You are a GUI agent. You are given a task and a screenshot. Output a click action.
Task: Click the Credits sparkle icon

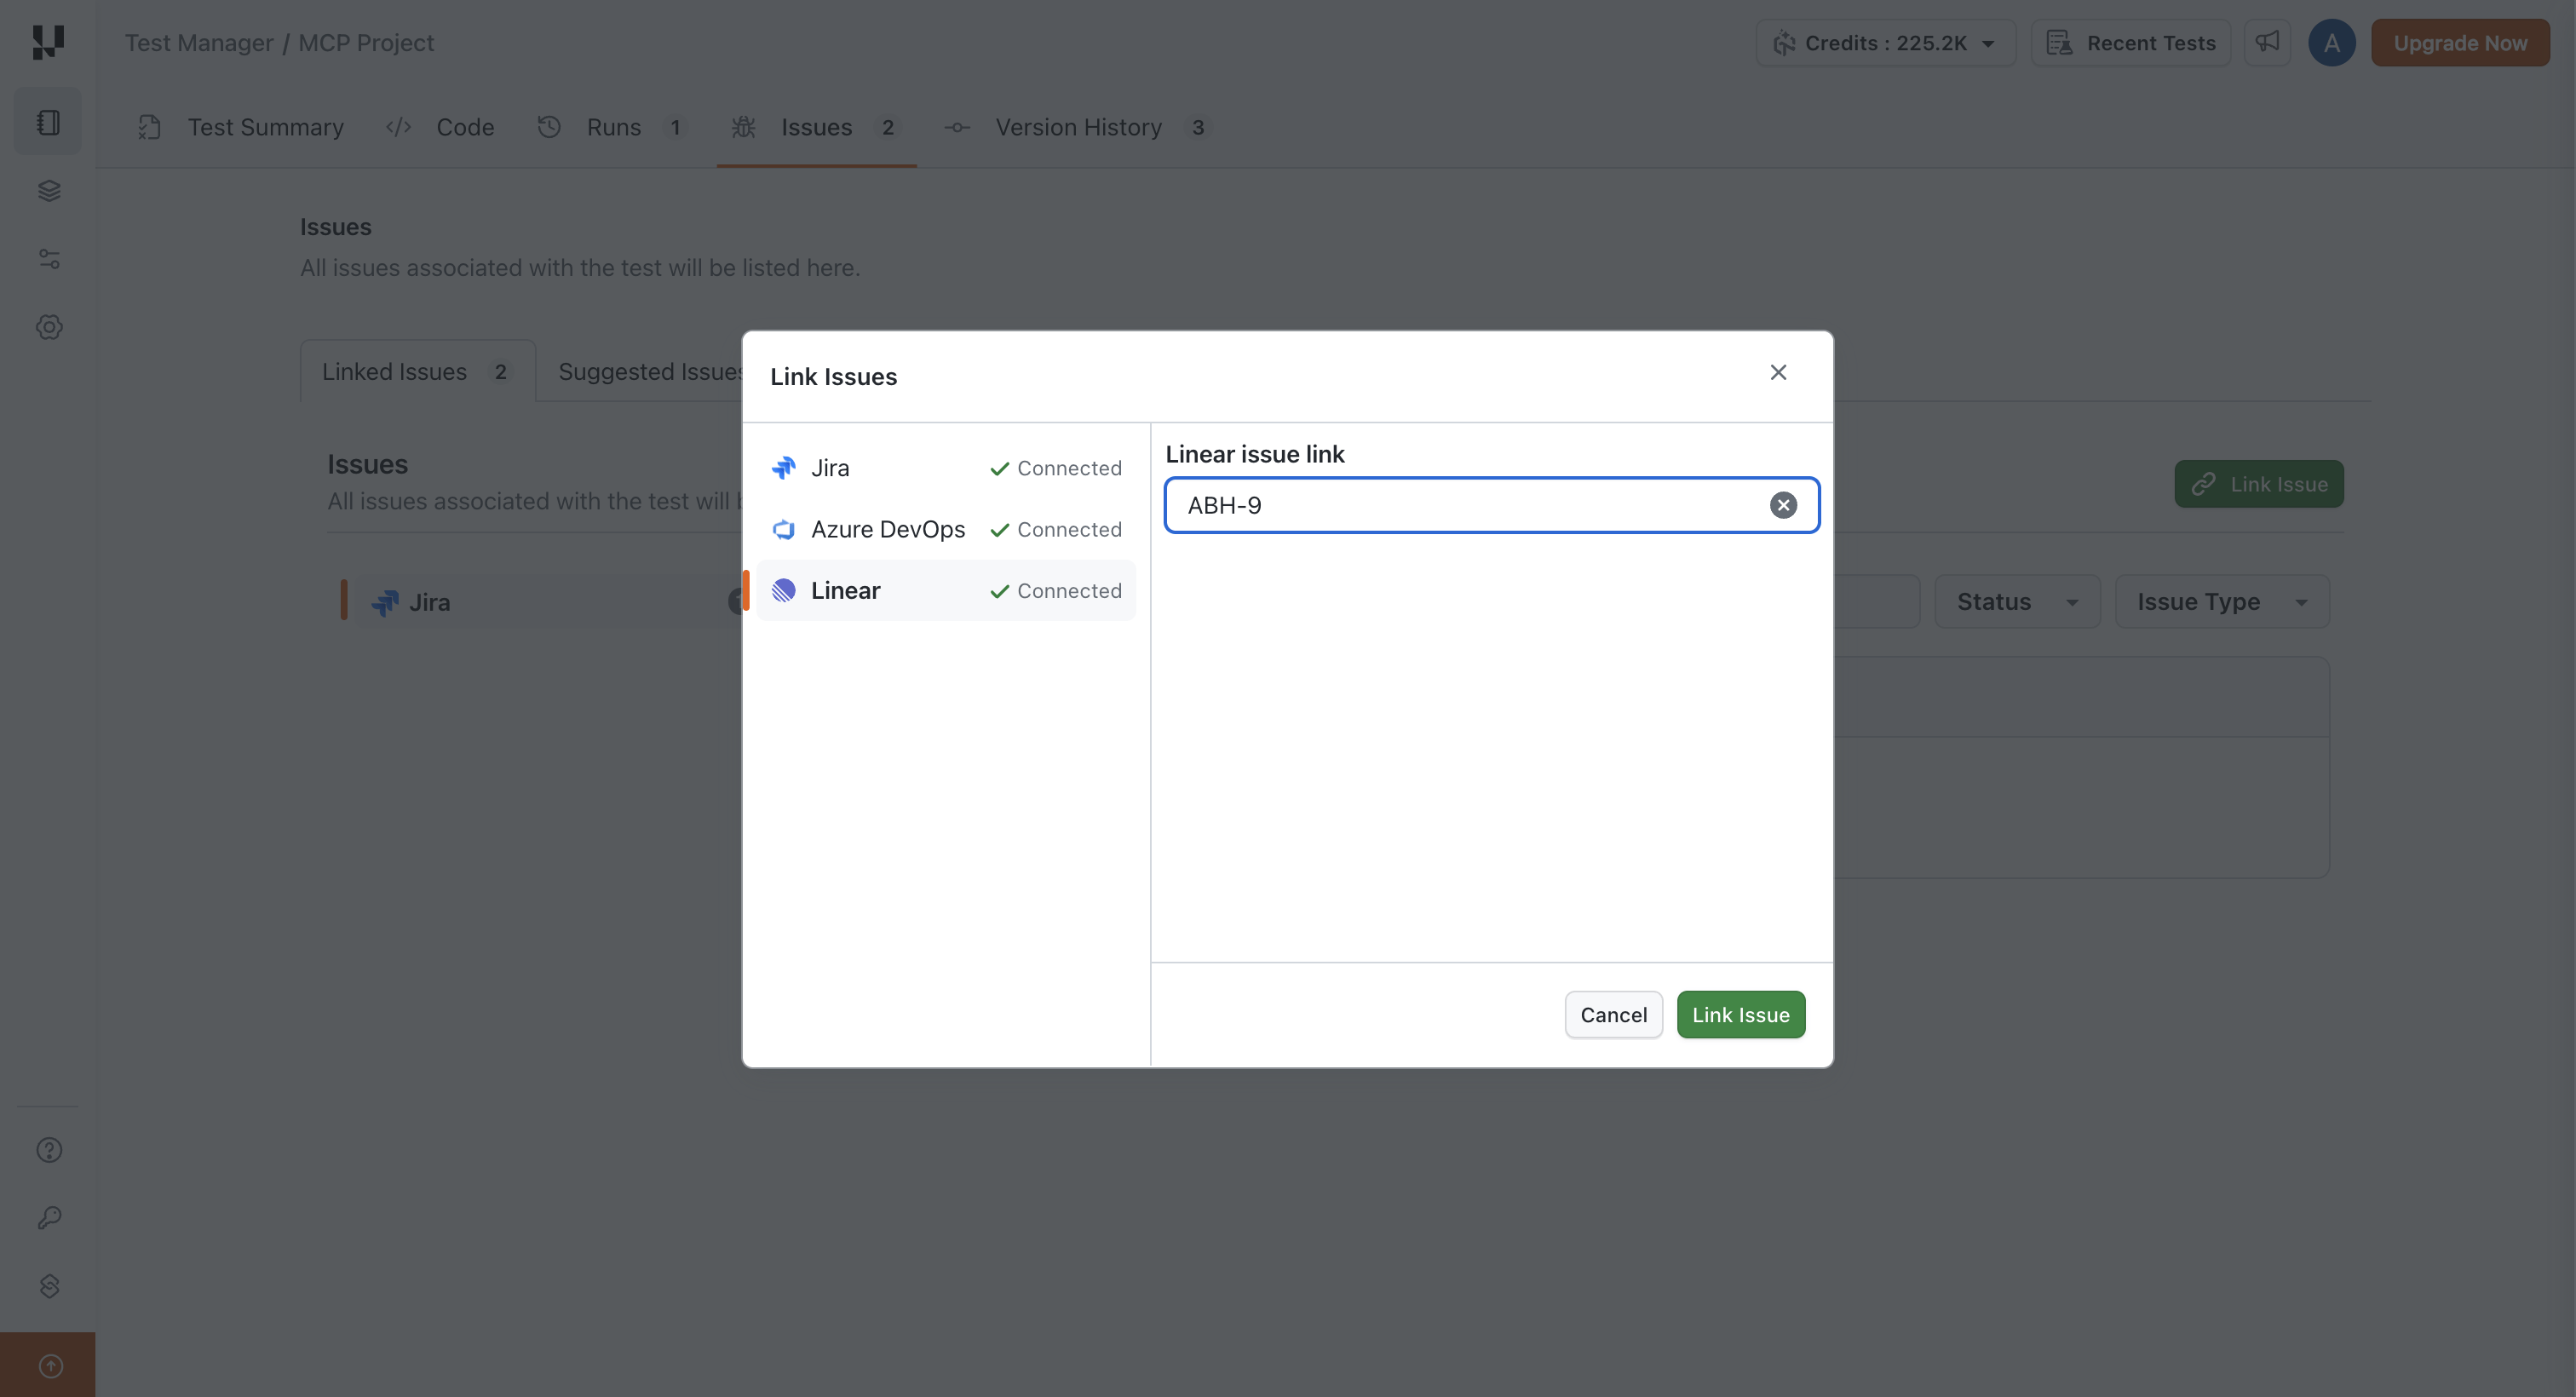(x=1784, y=43)
